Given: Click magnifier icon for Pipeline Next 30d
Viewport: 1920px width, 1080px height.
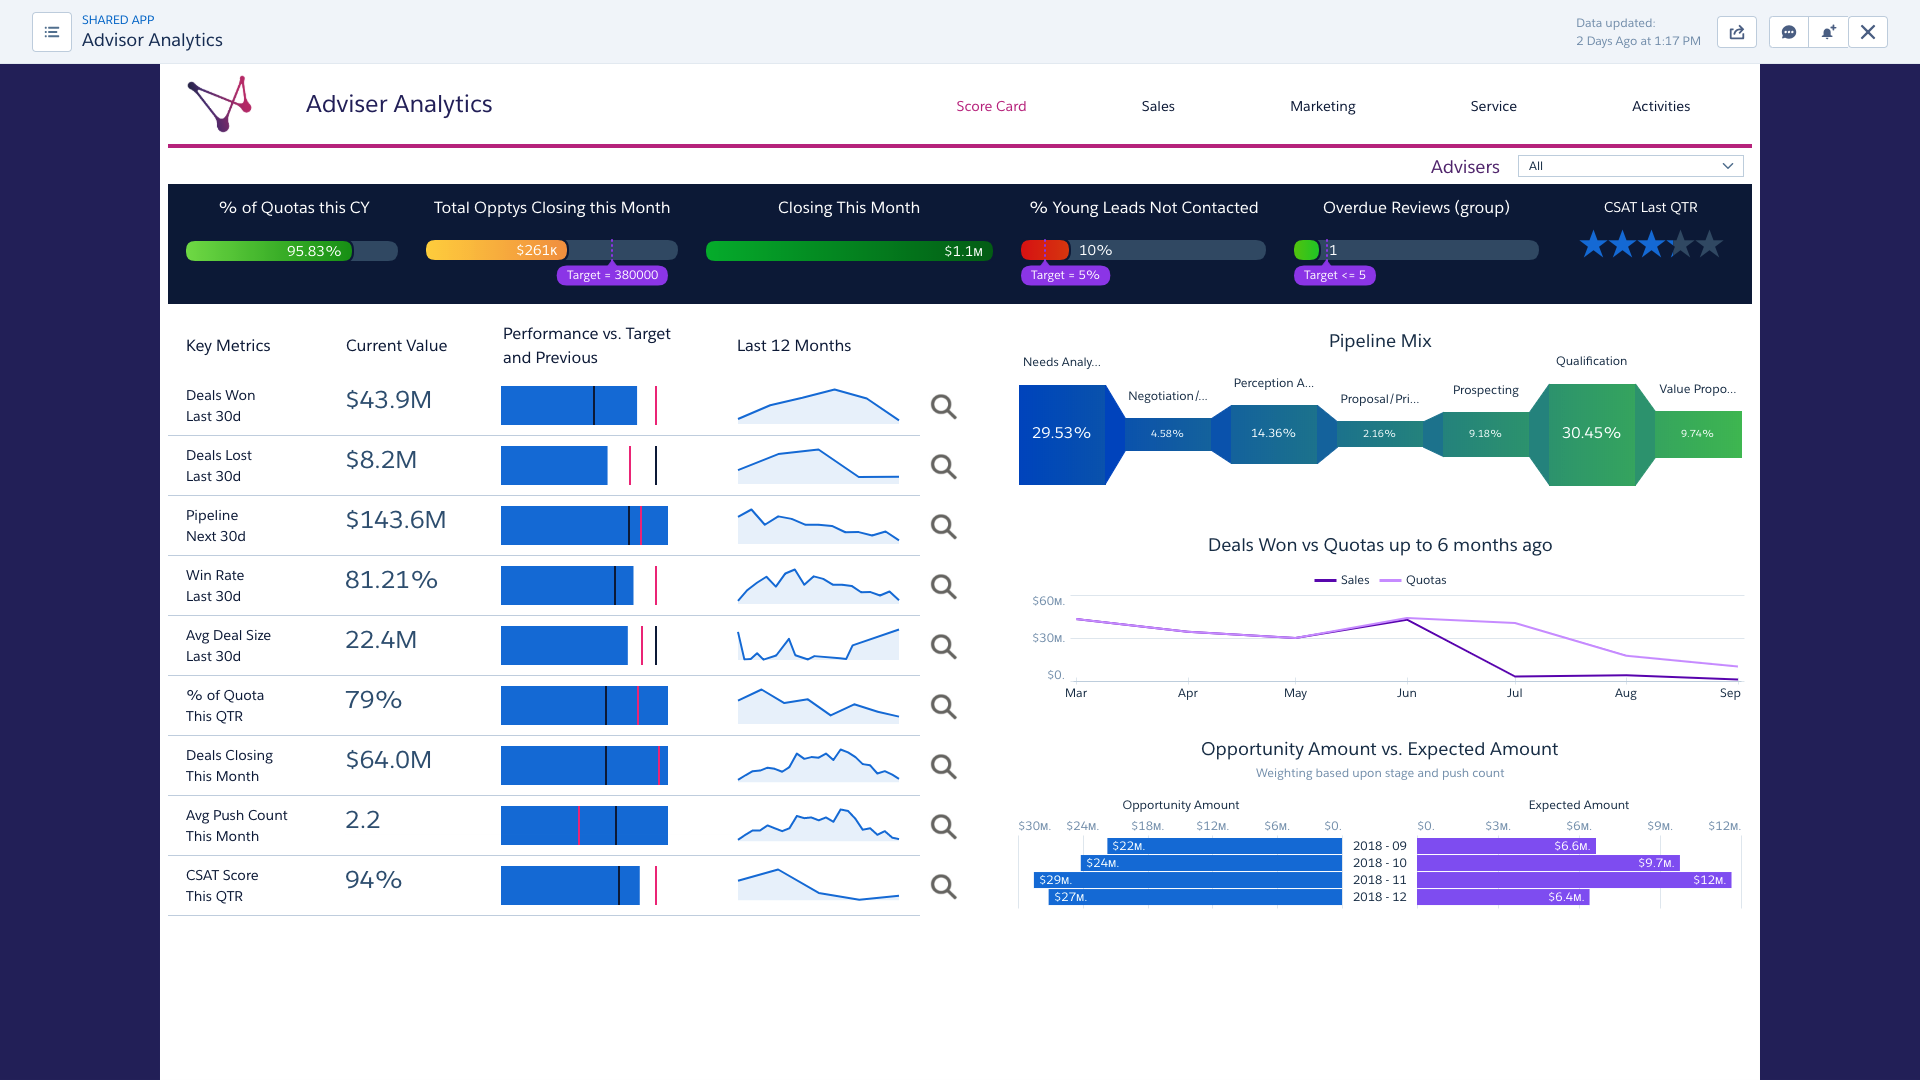Looking at the screenshot, I should pos(943,526).
